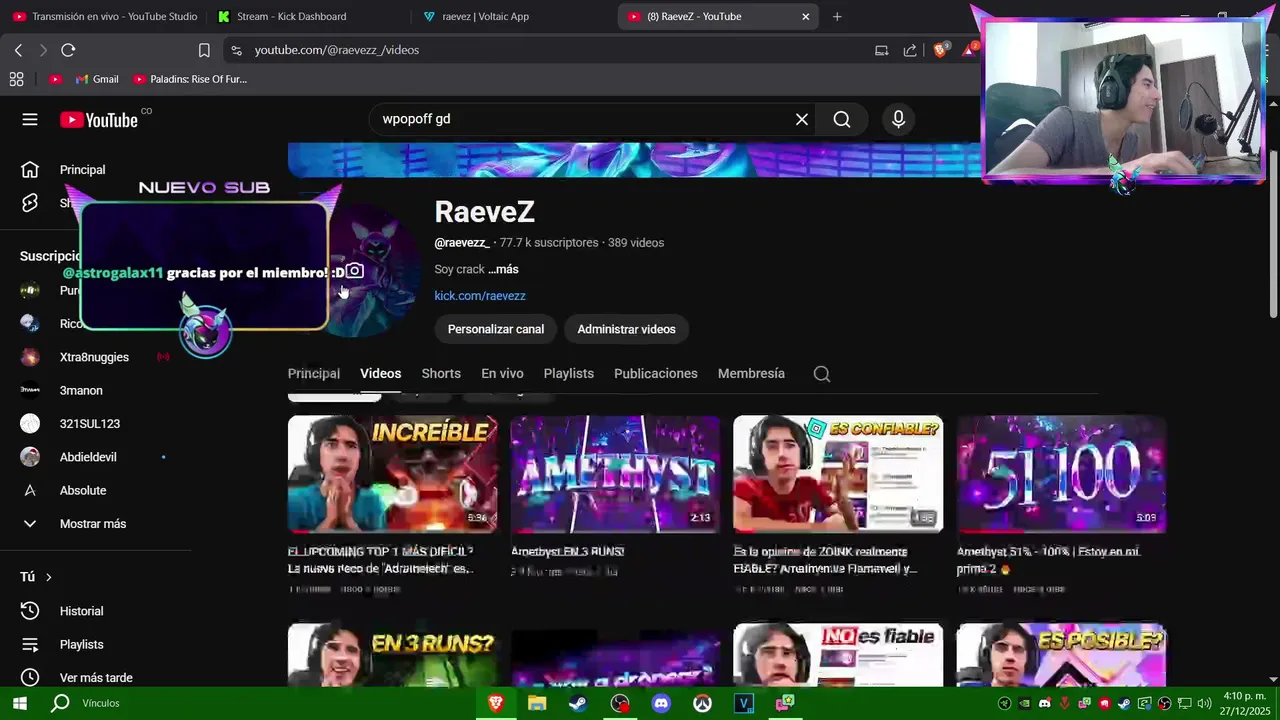
Task: Open the YouTube bookmark icon
Action: [55, 79]
